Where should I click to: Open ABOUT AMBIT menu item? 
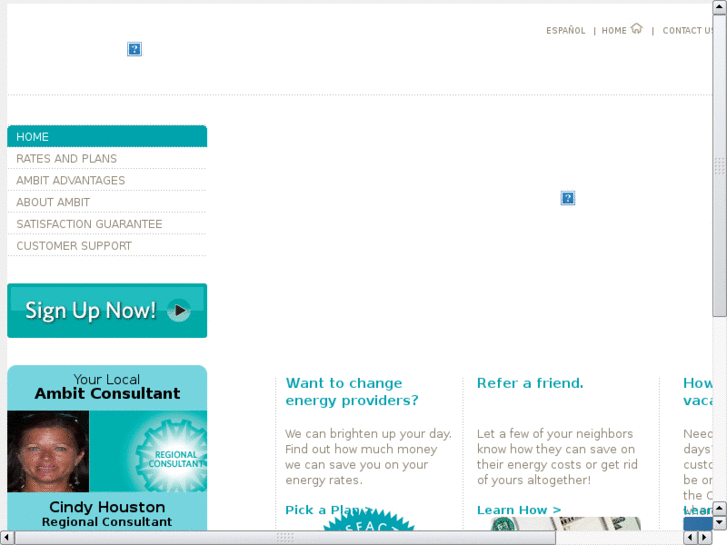(107, 202)
